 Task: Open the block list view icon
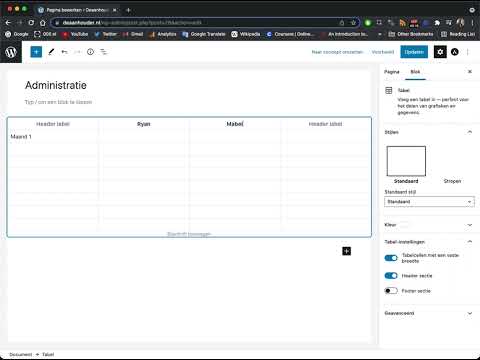[104, 52]
